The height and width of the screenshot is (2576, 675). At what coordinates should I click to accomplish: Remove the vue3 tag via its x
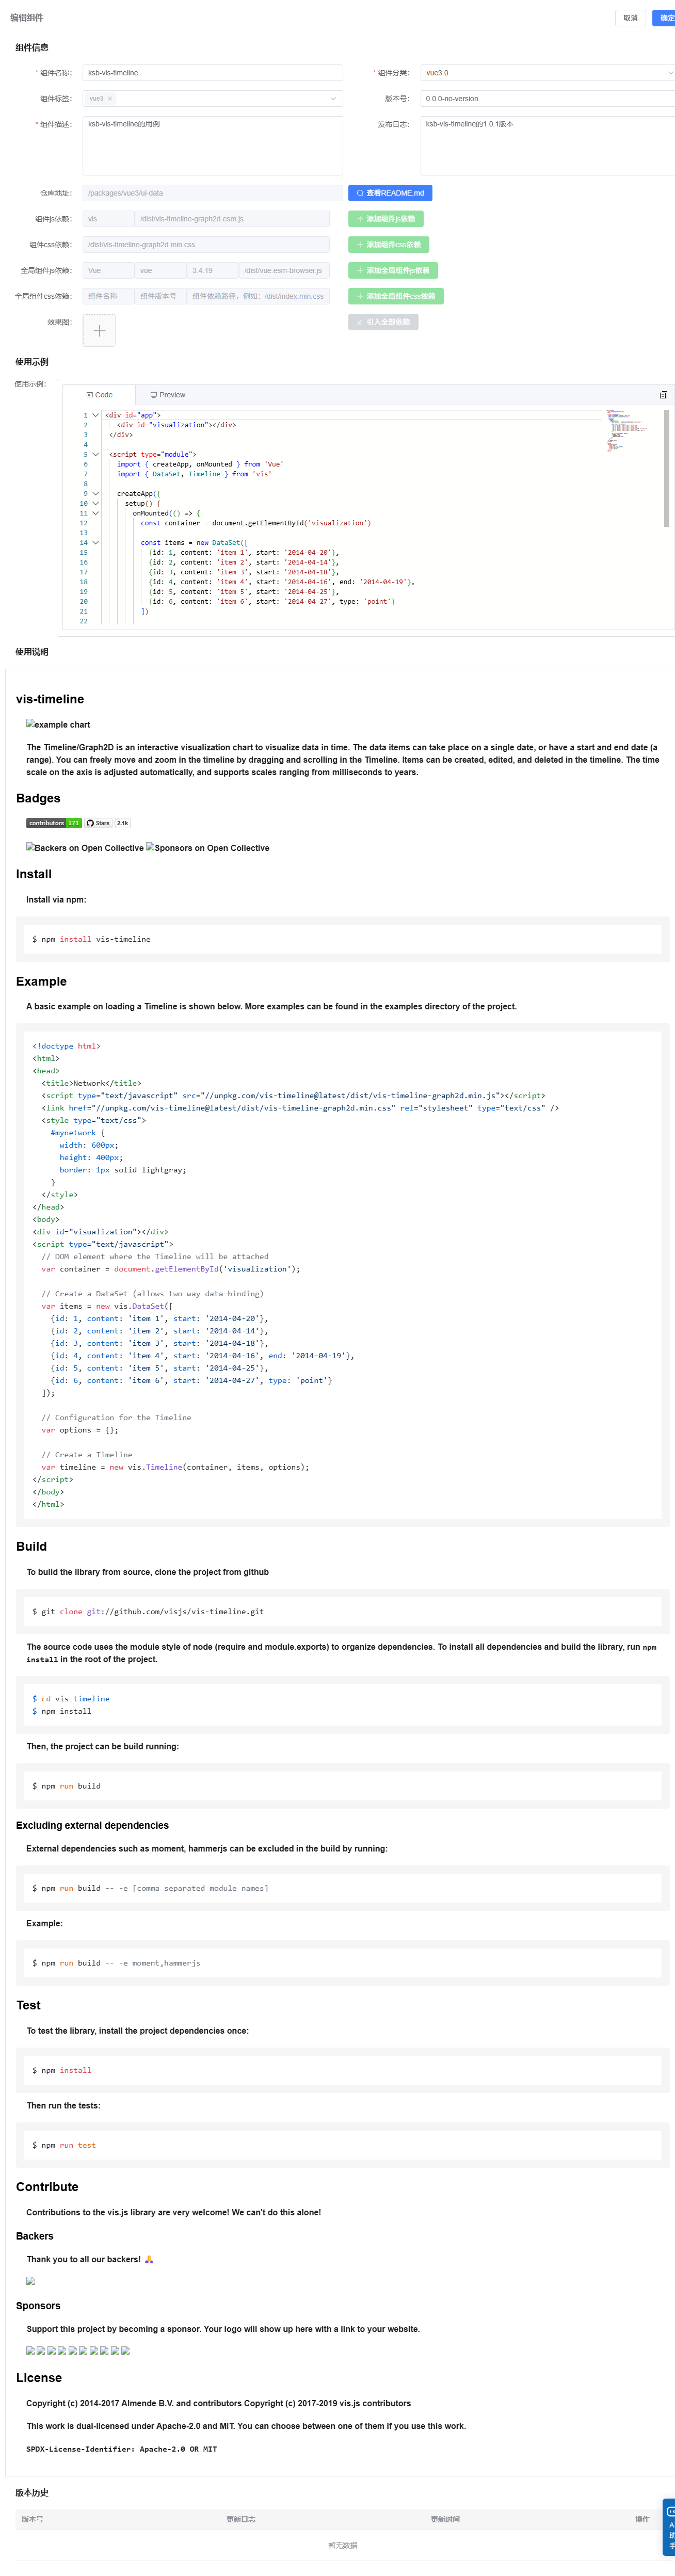coord(110,99)
